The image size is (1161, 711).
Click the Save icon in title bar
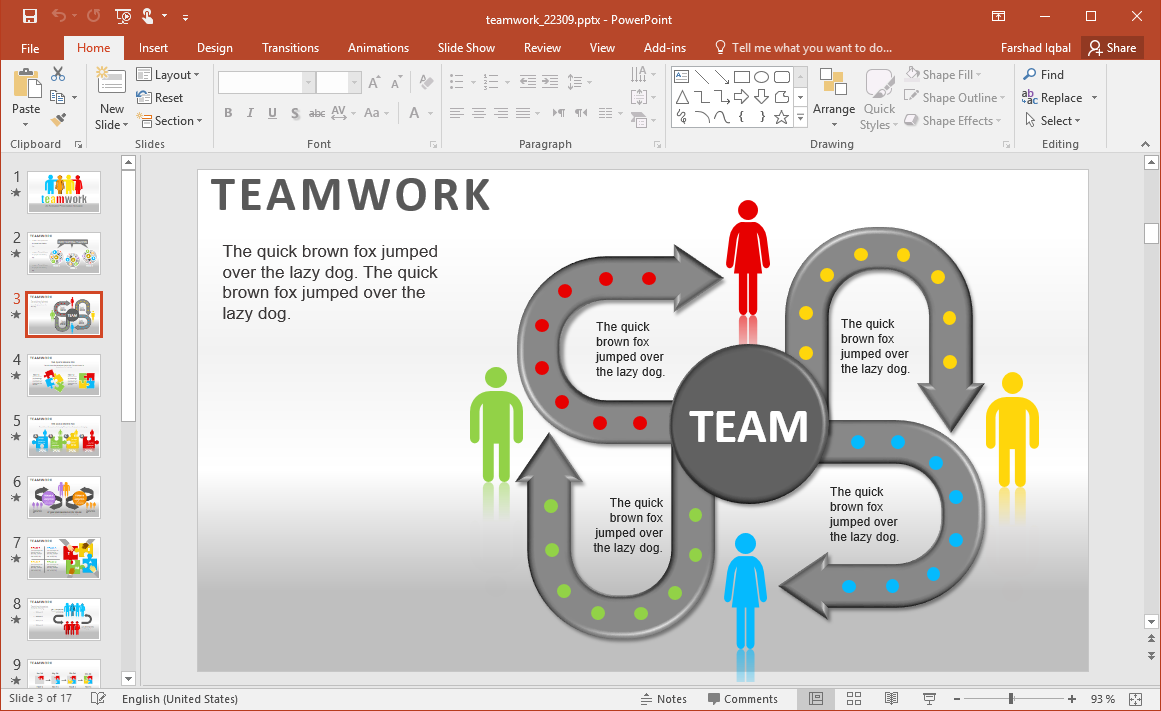(30, 16)
